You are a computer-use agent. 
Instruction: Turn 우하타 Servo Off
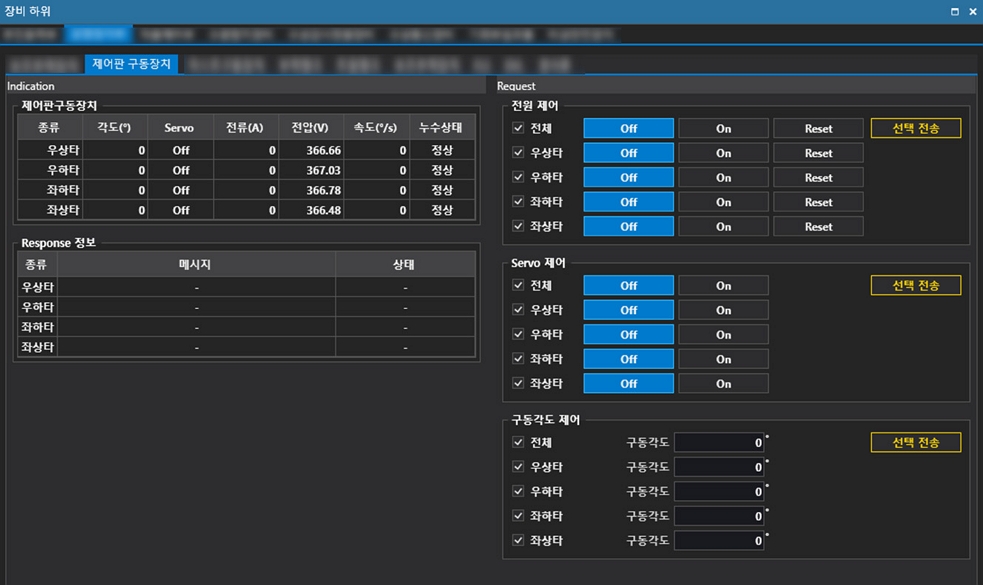tap(628, 334)
